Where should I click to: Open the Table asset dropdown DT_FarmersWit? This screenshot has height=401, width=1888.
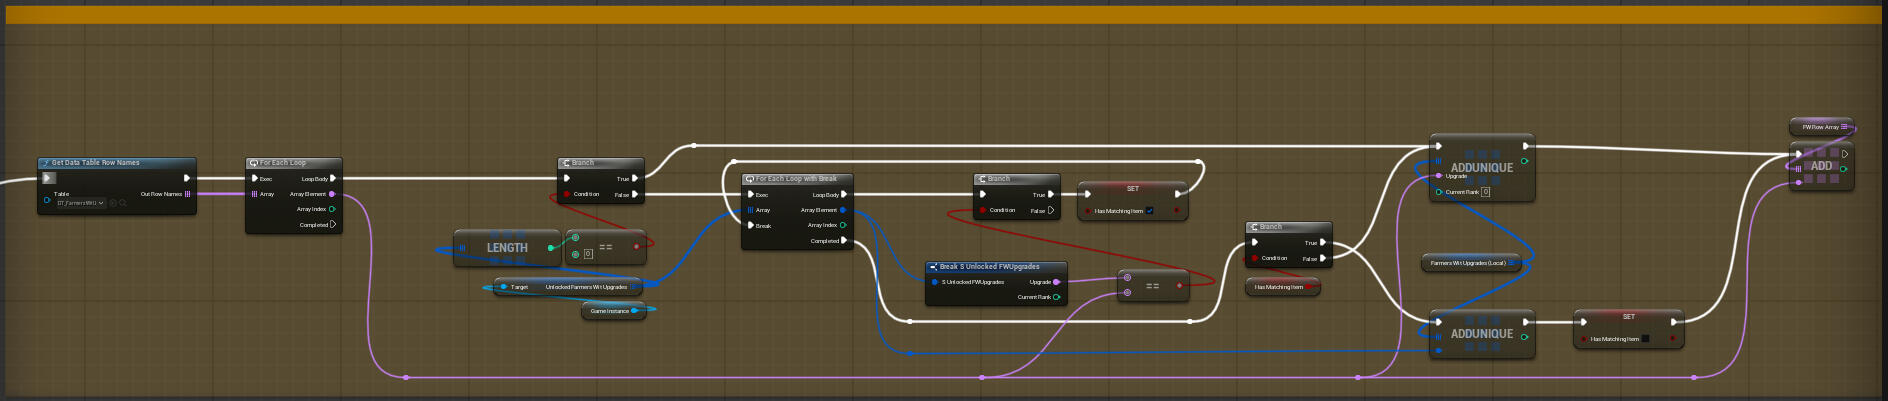pyautogui.click(x=80, y=203)
